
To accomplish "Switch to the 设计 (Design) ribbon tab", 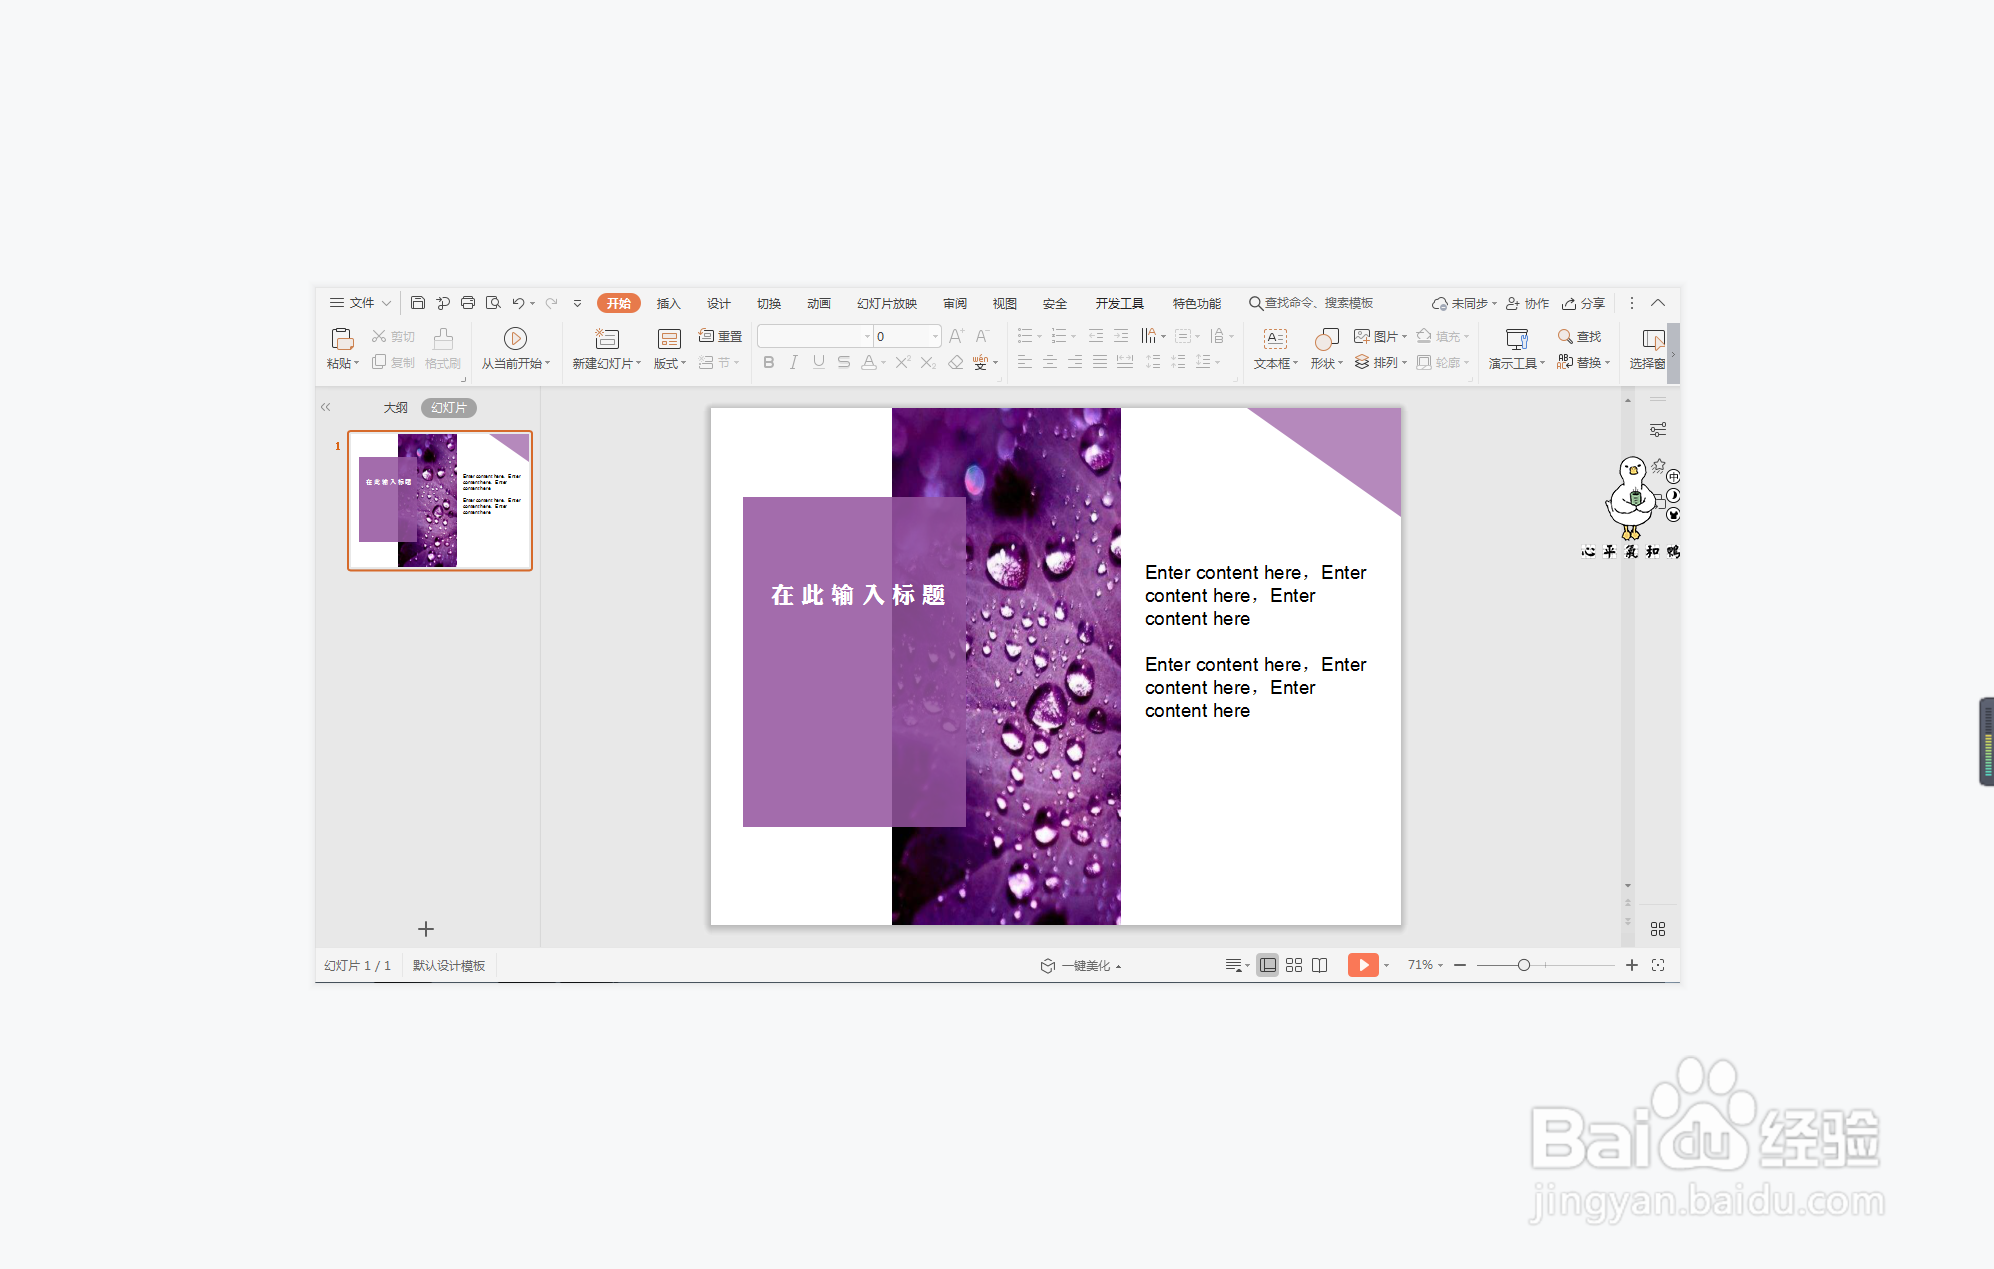I will coord(718,303).
